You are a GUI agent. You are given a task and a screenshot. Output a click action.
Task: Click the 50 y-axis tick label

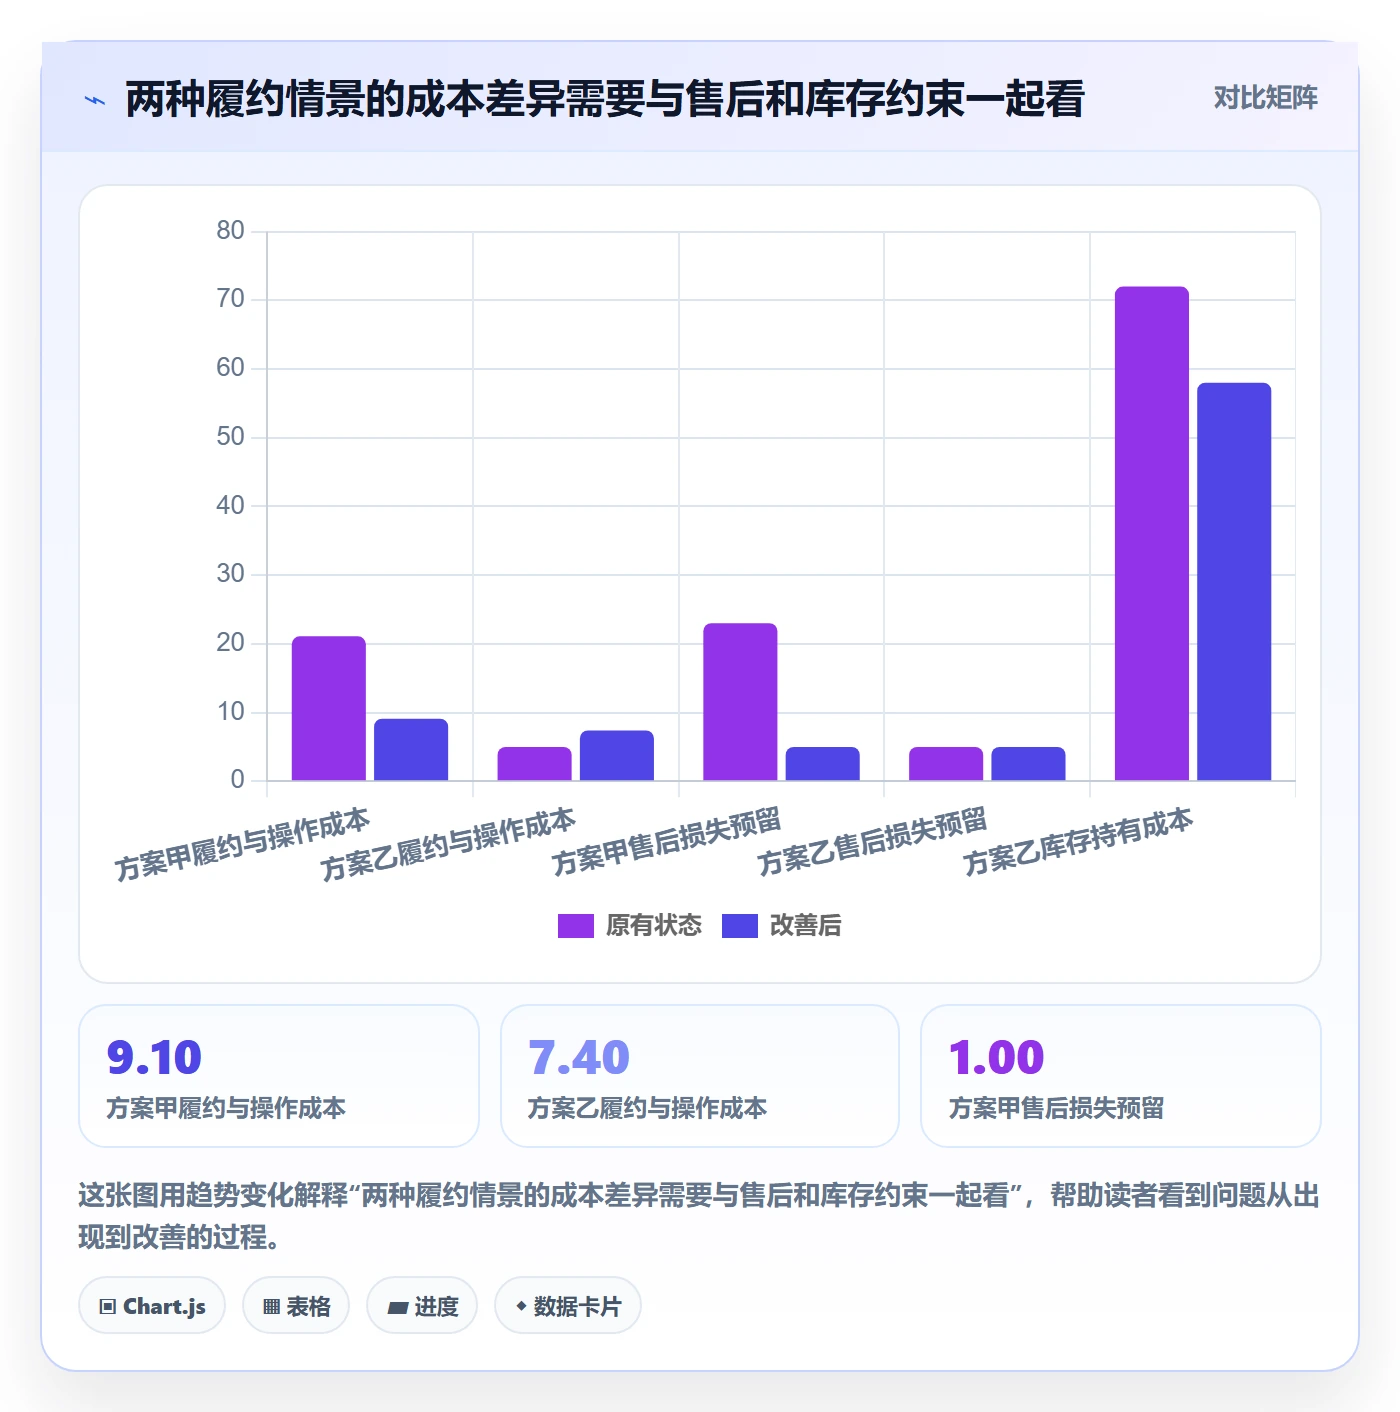(x=230, y=437)
